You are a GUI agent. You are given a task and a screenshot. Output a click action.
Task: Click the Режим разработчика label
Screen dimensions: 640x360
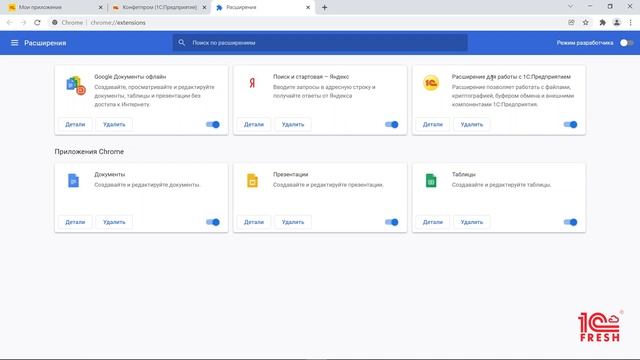click(585, 43)
